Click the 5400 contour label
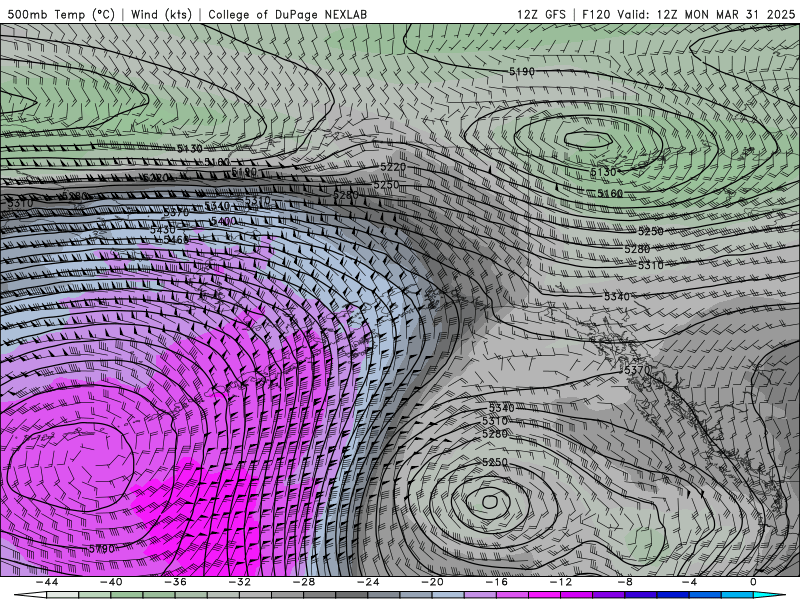The height and width of the screenshot is (600, 800). point(223,221)
